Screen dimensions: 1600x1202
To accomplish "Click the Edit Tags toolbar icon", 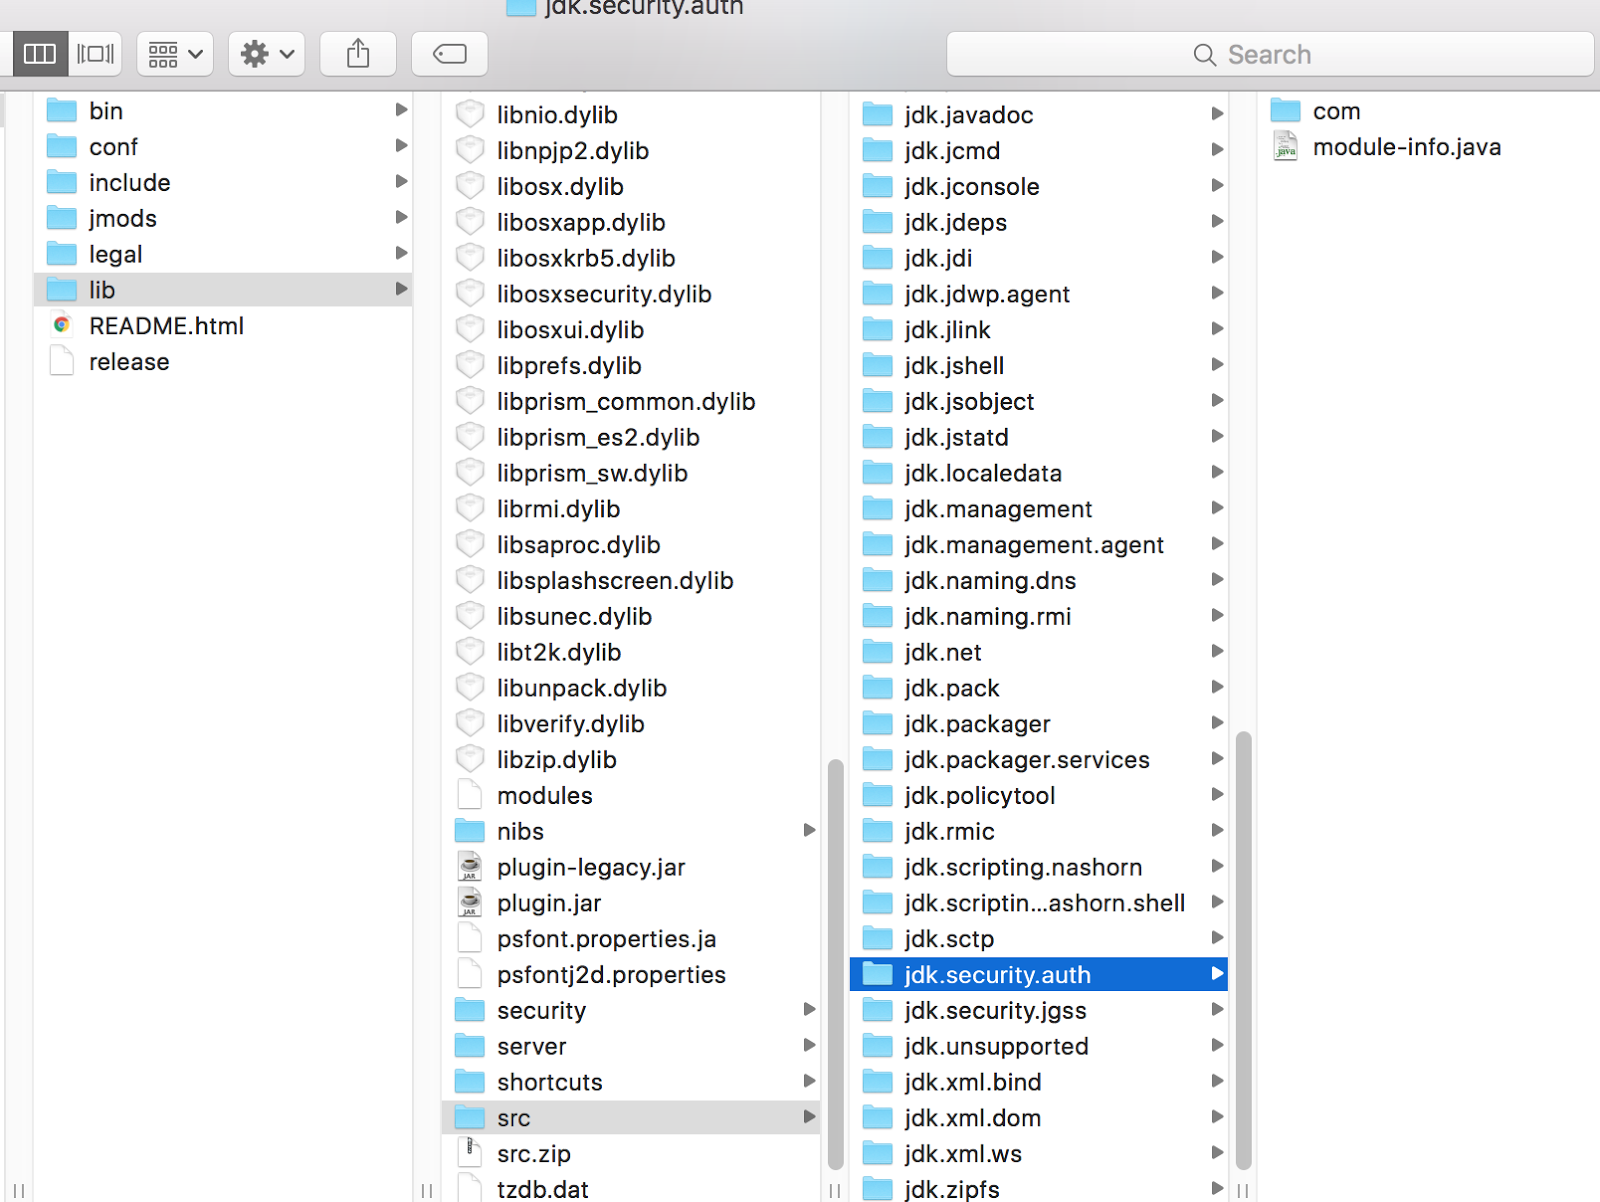I will (x=449, y=53).
